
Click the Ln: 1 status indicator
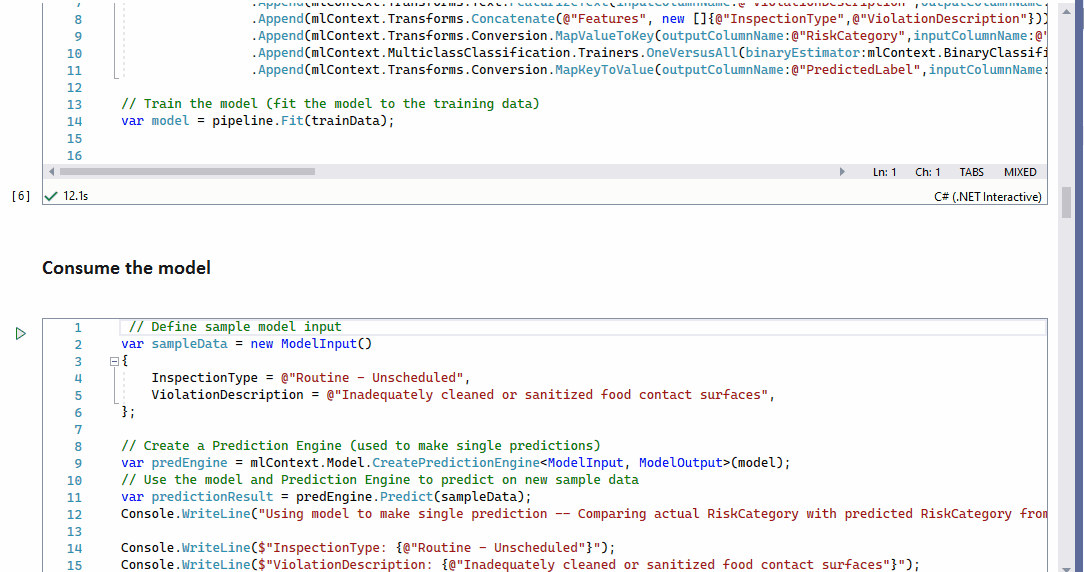[884, 172]
